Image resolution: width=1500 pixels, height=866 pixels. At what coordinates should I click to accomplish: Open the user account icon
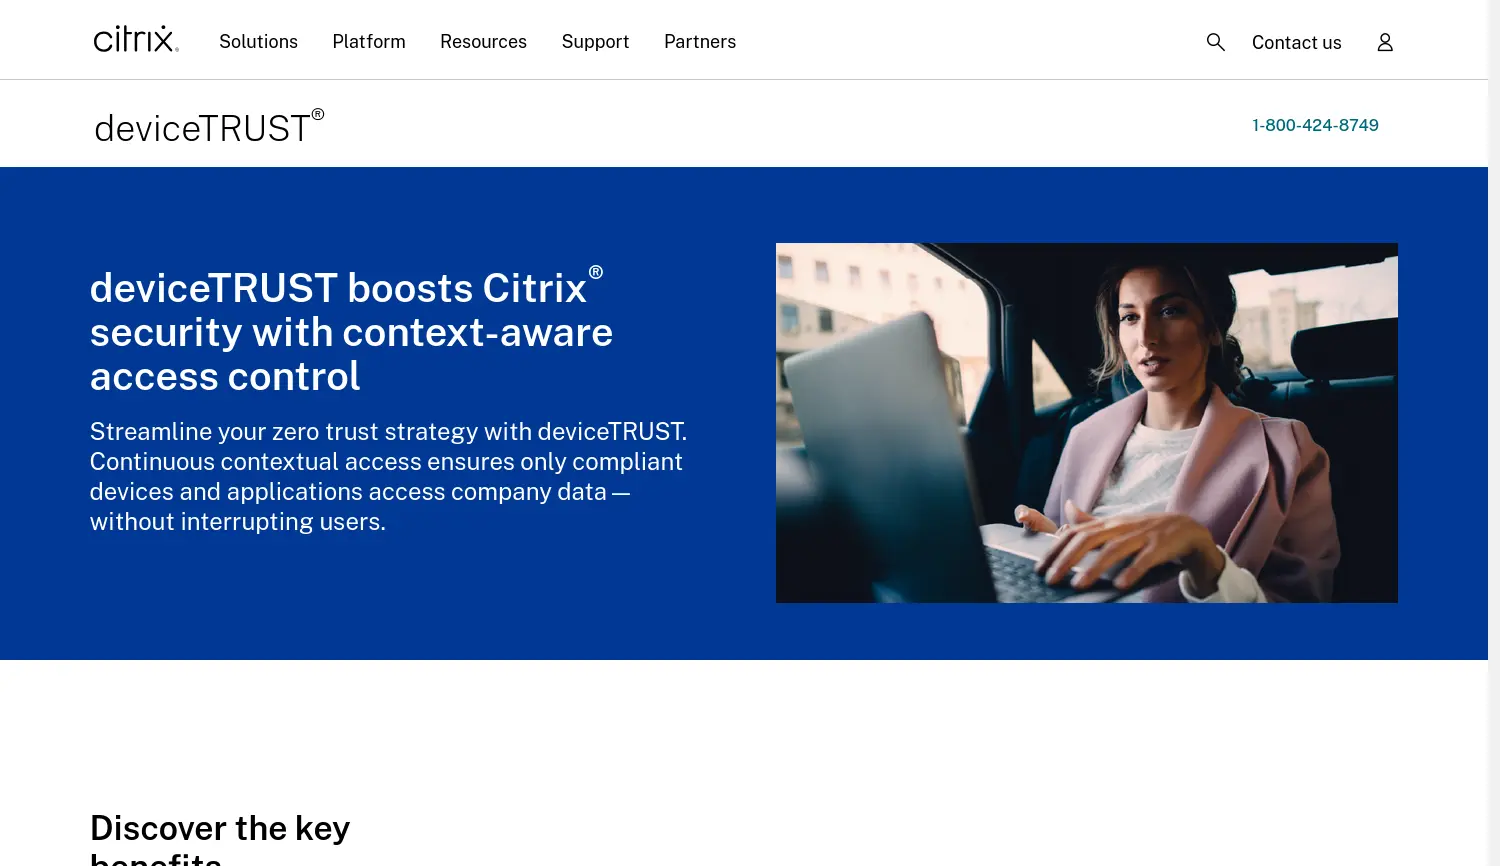click(1385, 42)
